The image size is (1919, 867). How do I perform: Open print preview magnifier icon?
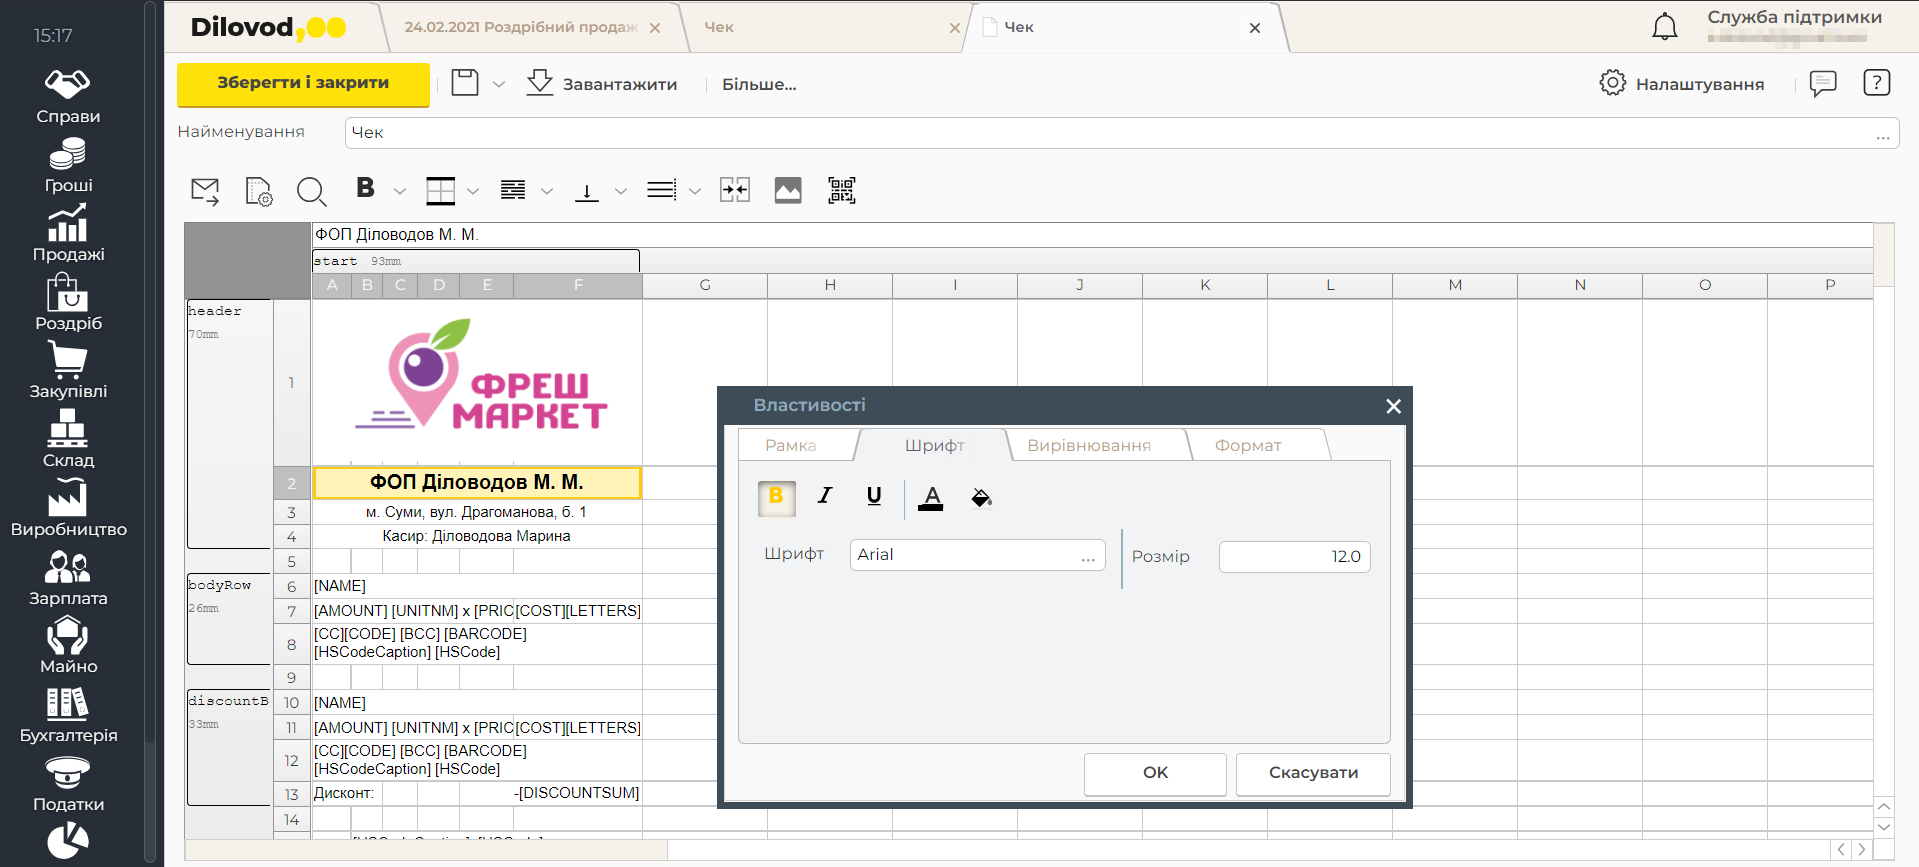pos(311,191)
